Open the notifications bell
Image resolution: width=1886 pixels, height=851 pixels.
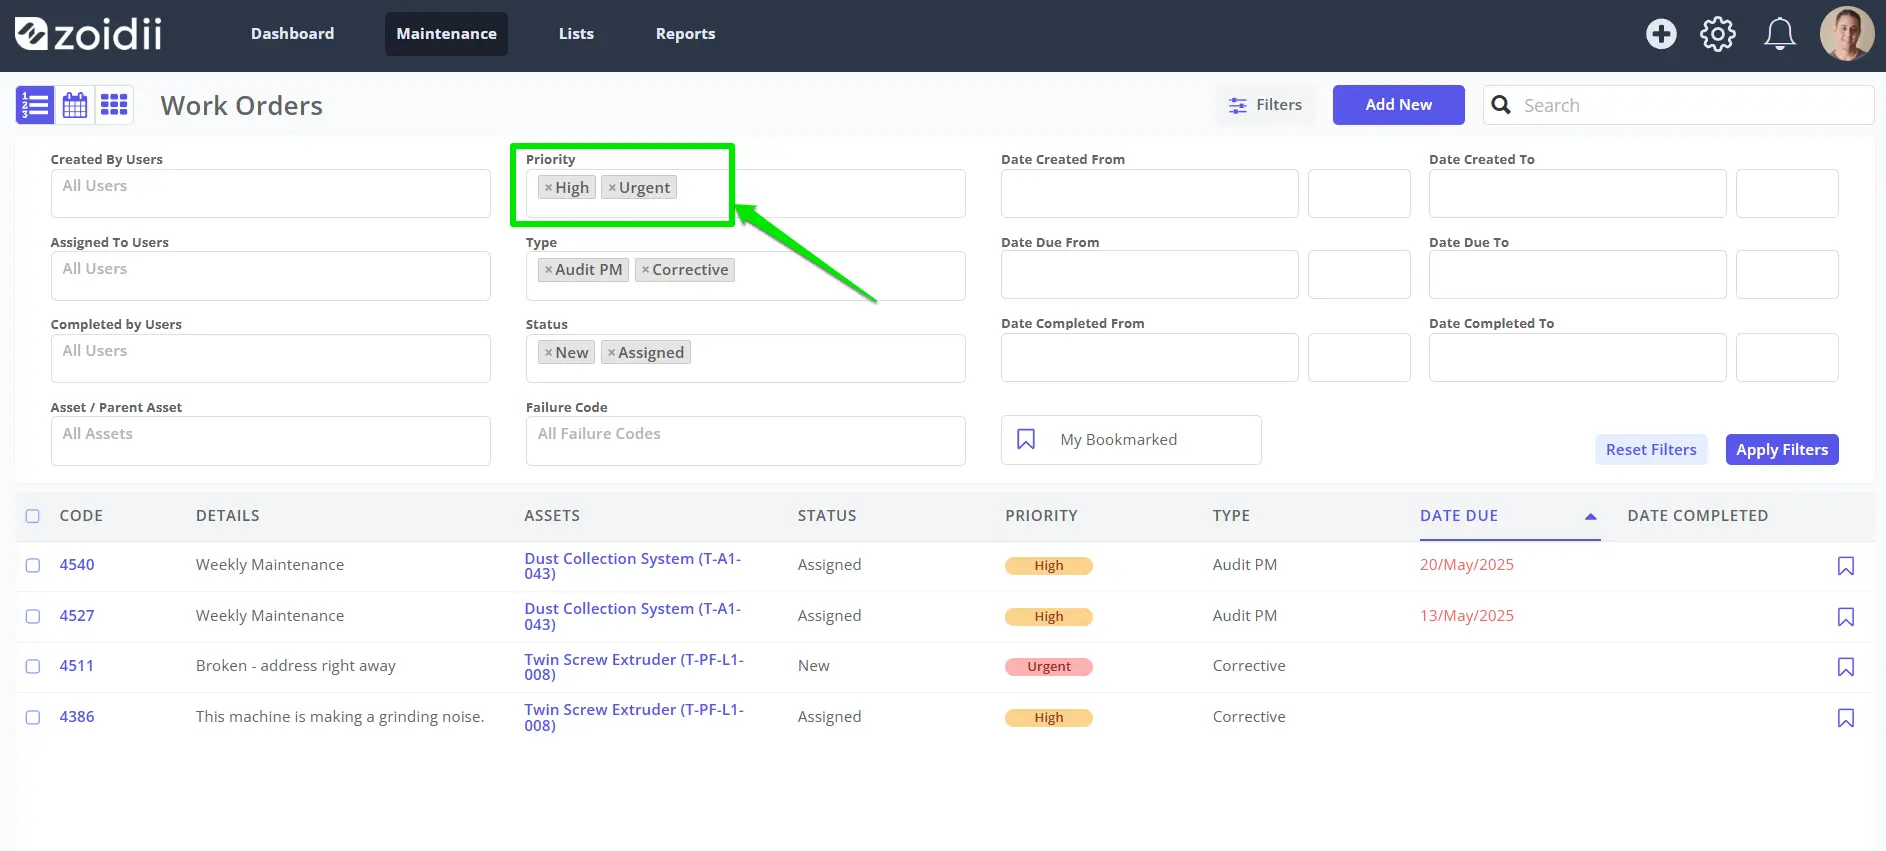coord(1779,34)
